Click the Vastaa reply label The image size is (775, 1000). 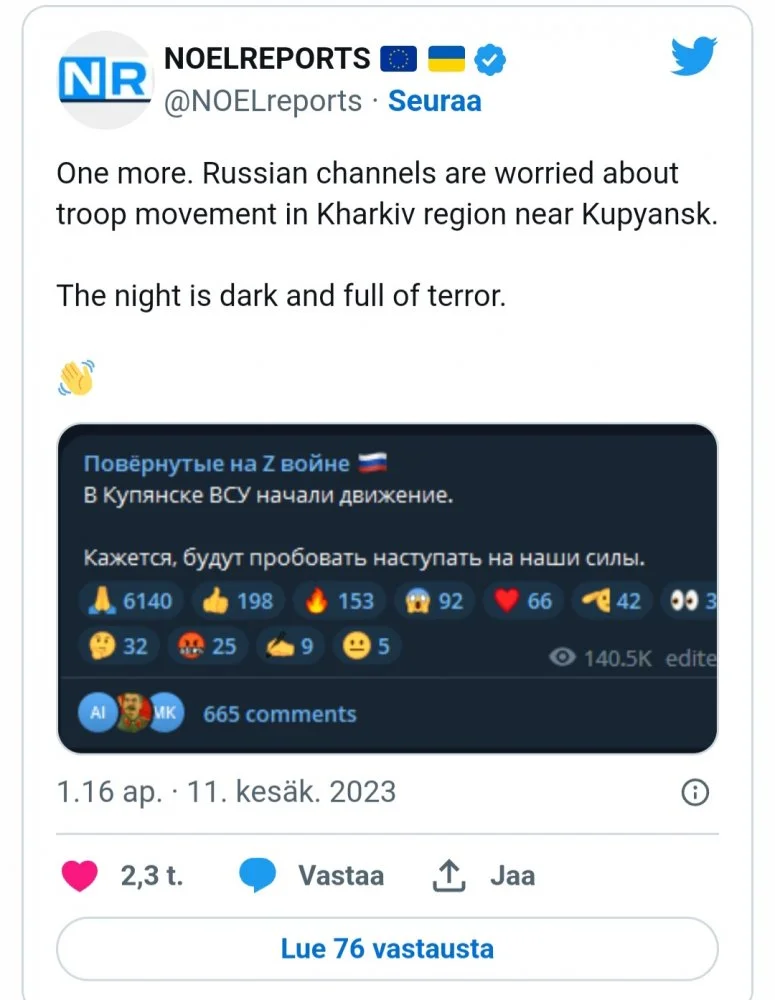point(340,876)
